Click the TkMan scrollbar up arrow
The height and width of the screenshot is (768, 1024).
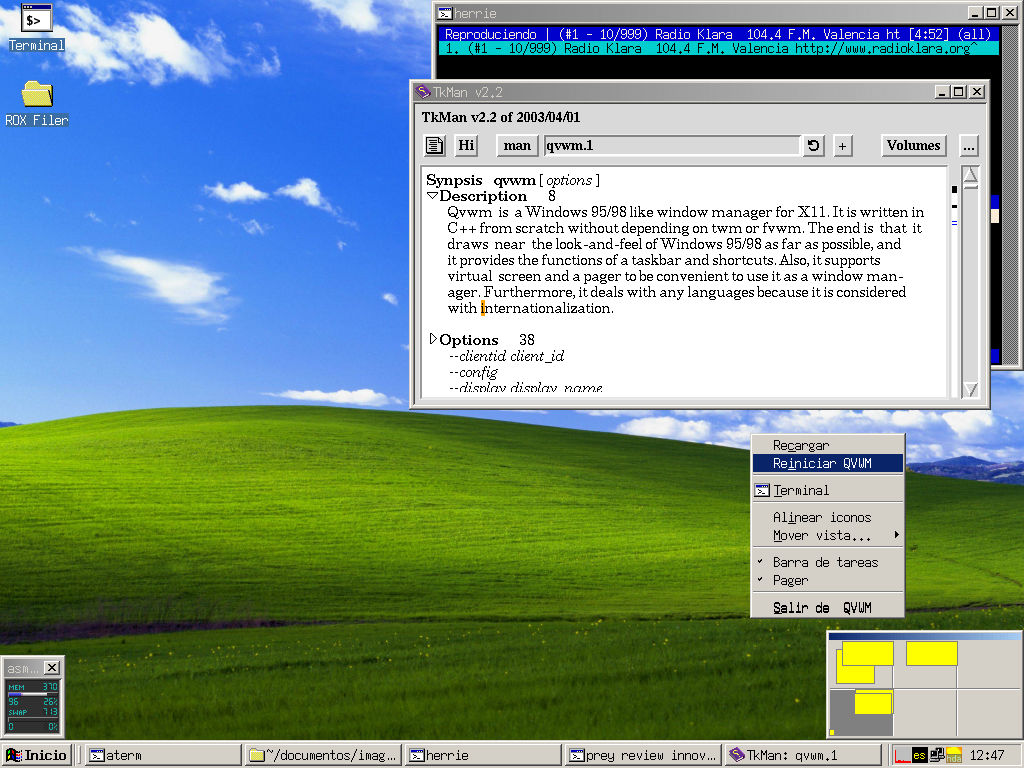tap(970, 176)
